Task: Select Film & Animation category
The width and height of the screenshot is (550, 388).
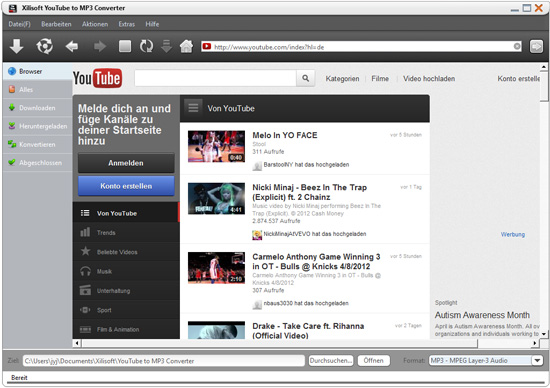Action: 126,329
